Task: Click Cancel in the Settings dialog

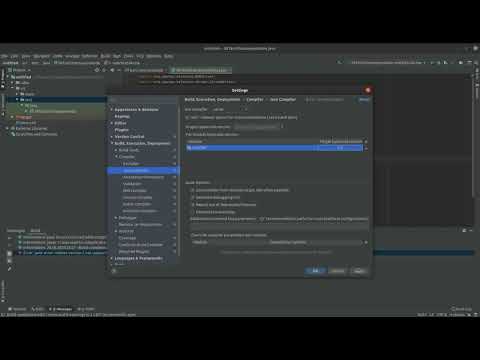Action: 337,271
